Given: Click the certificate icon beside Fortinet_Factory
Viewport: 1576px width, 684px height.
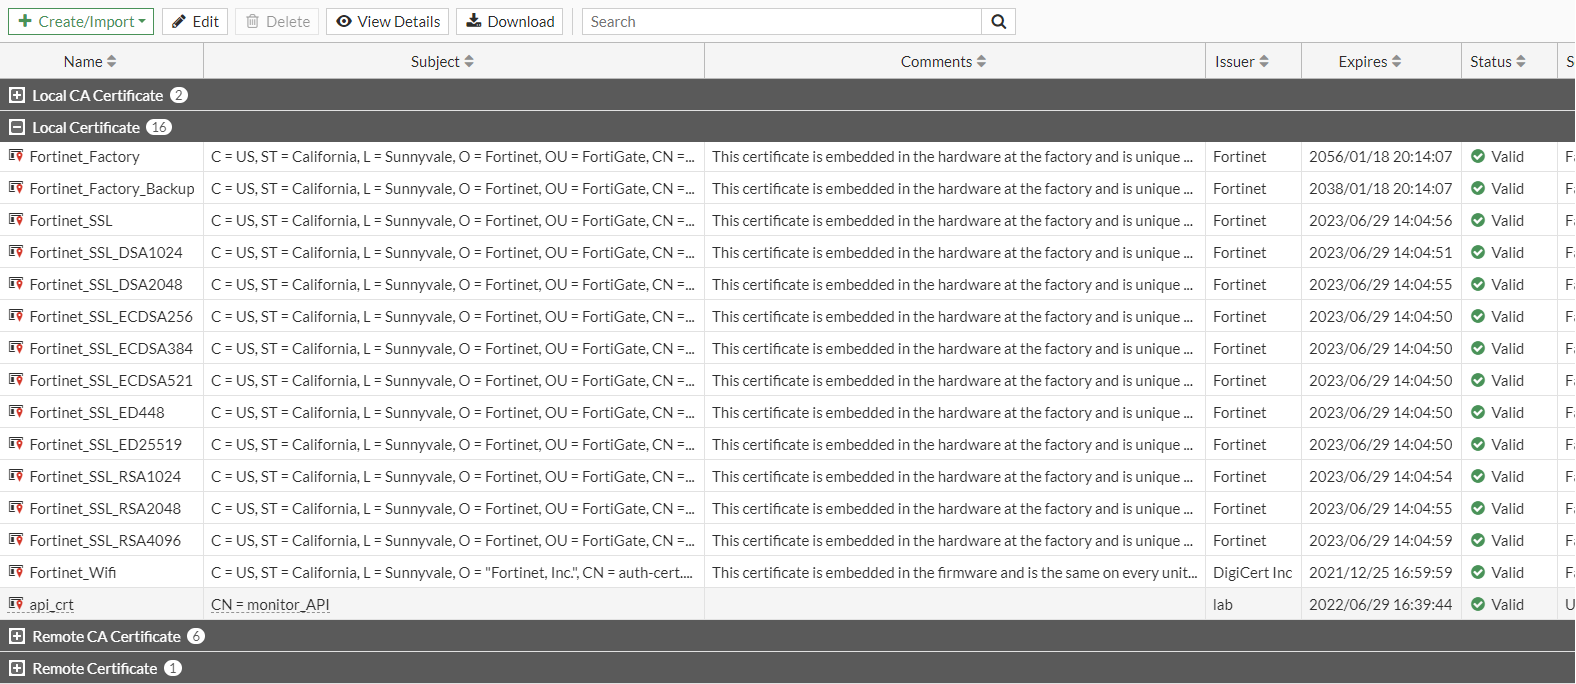Looking at the screenshot, I should coord(16,156).
